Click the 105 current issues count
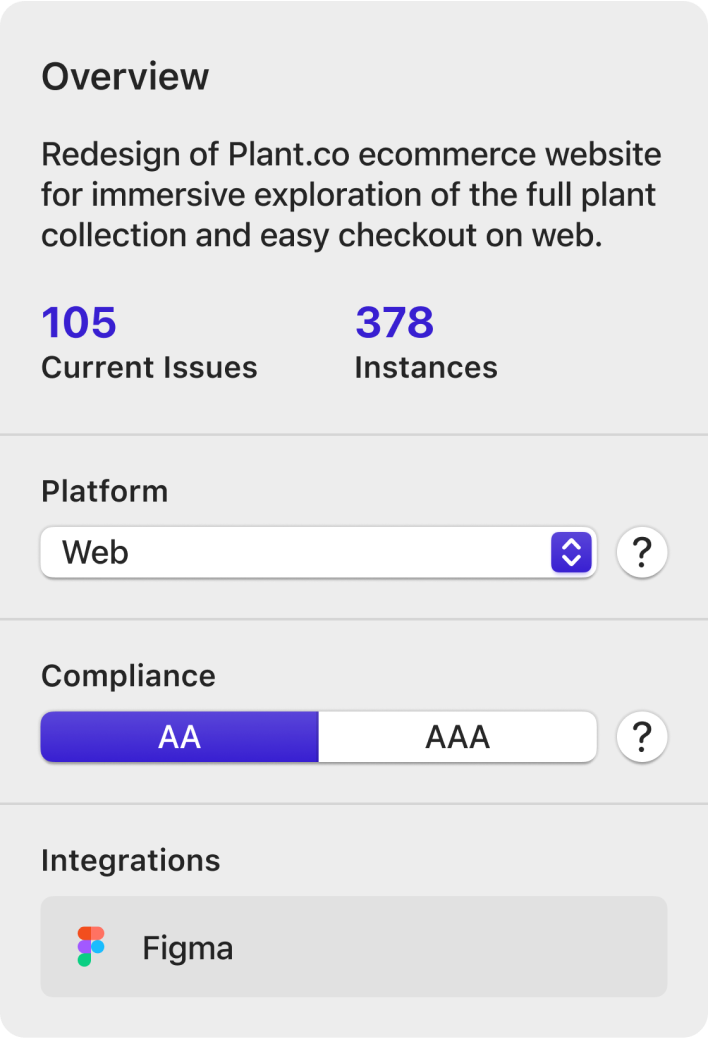 pos(79,322)
